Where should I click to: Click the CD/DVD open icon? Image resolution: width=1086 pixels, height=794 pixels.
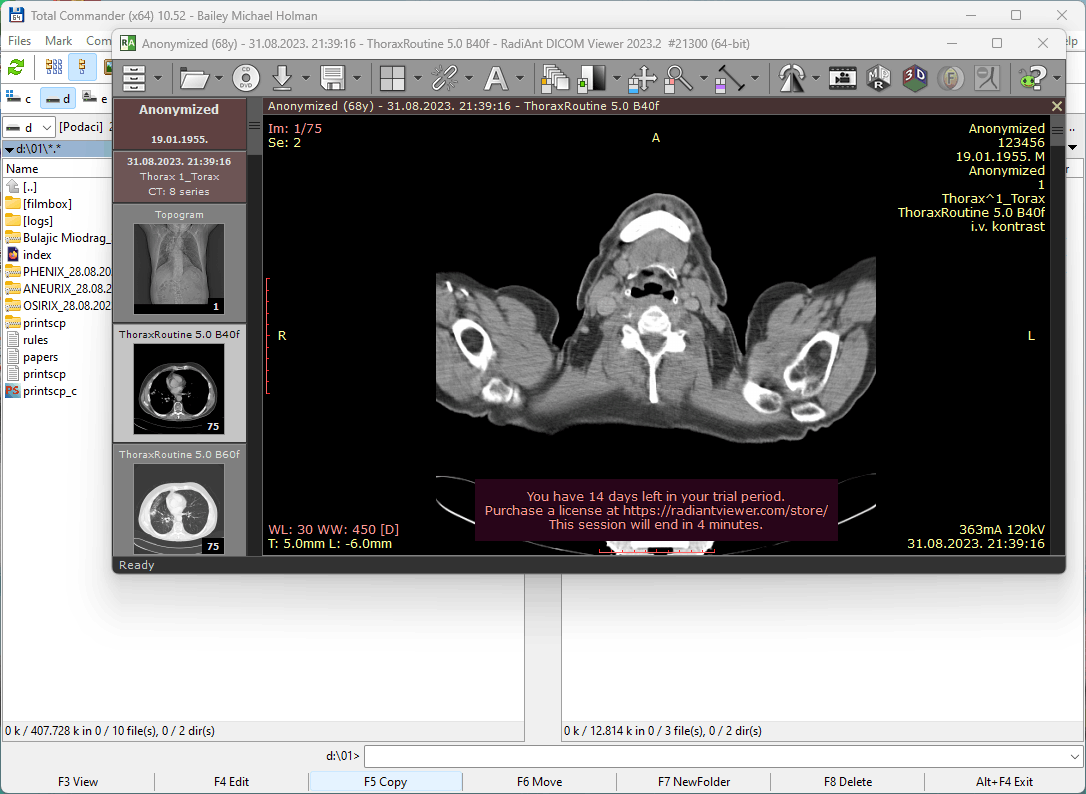(246, 77)
